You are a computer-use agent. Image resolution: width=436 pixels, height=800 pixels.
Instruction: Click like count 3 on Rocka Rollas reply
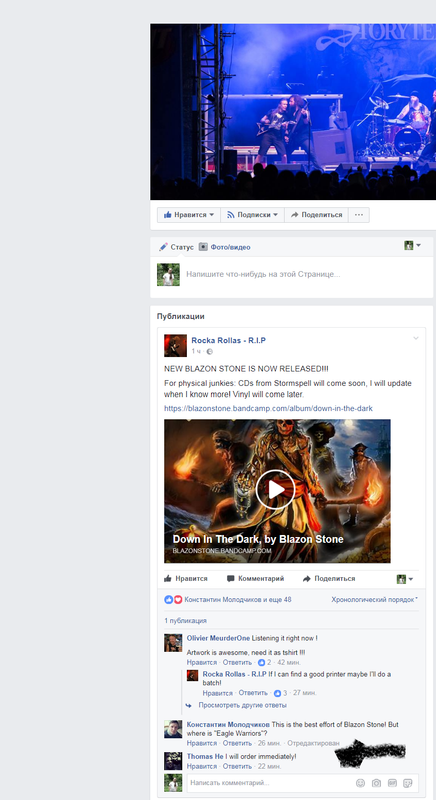click(280, 693)
